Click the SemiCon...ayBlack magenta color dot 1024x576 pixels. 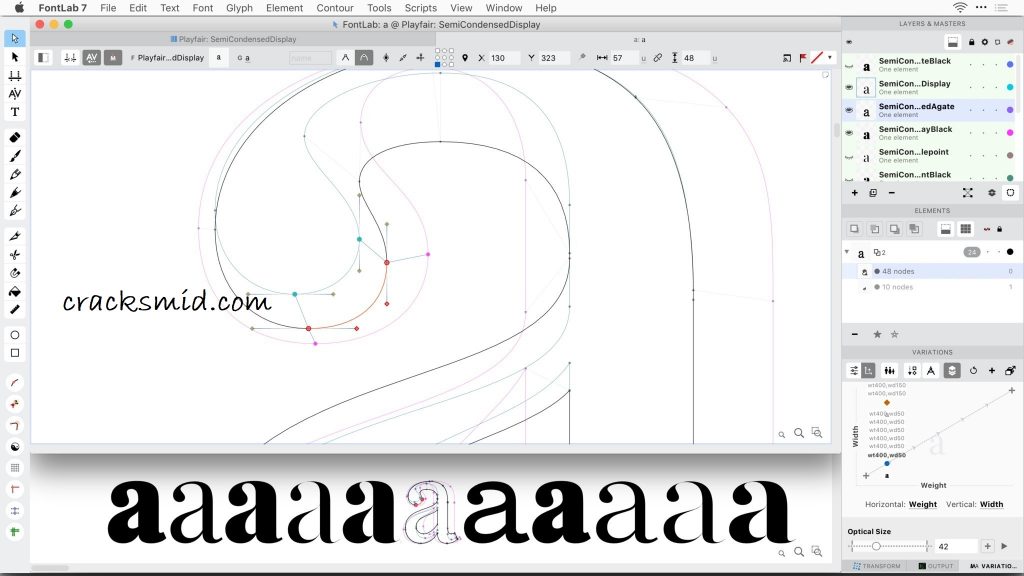point(1010,133)
